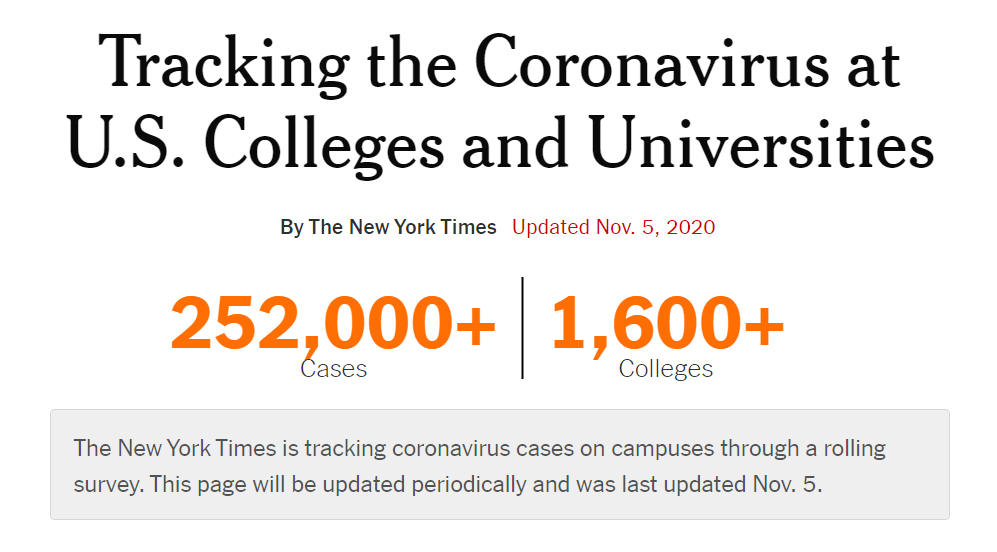The image size is (997, 552).
Task: Click the vertical divider between the two stats
Action: [523, 328]
